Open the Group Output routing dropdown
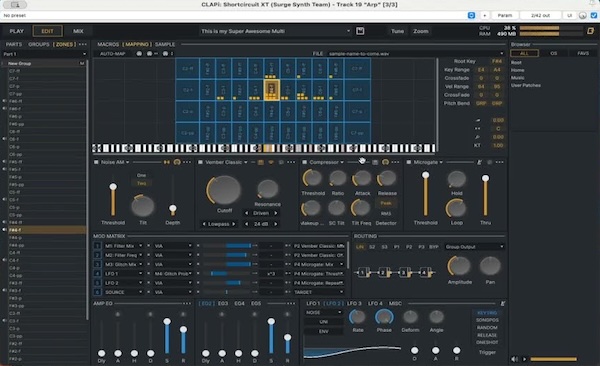Screen dimensions: 600x366 click(x=474, y=247)
